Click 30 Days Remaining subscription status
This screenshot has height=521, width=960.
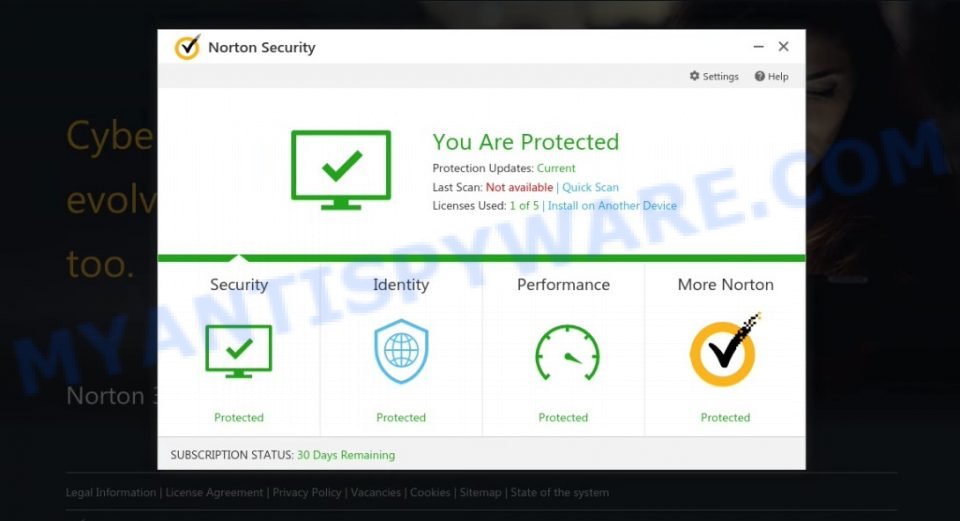coord(346,455)
